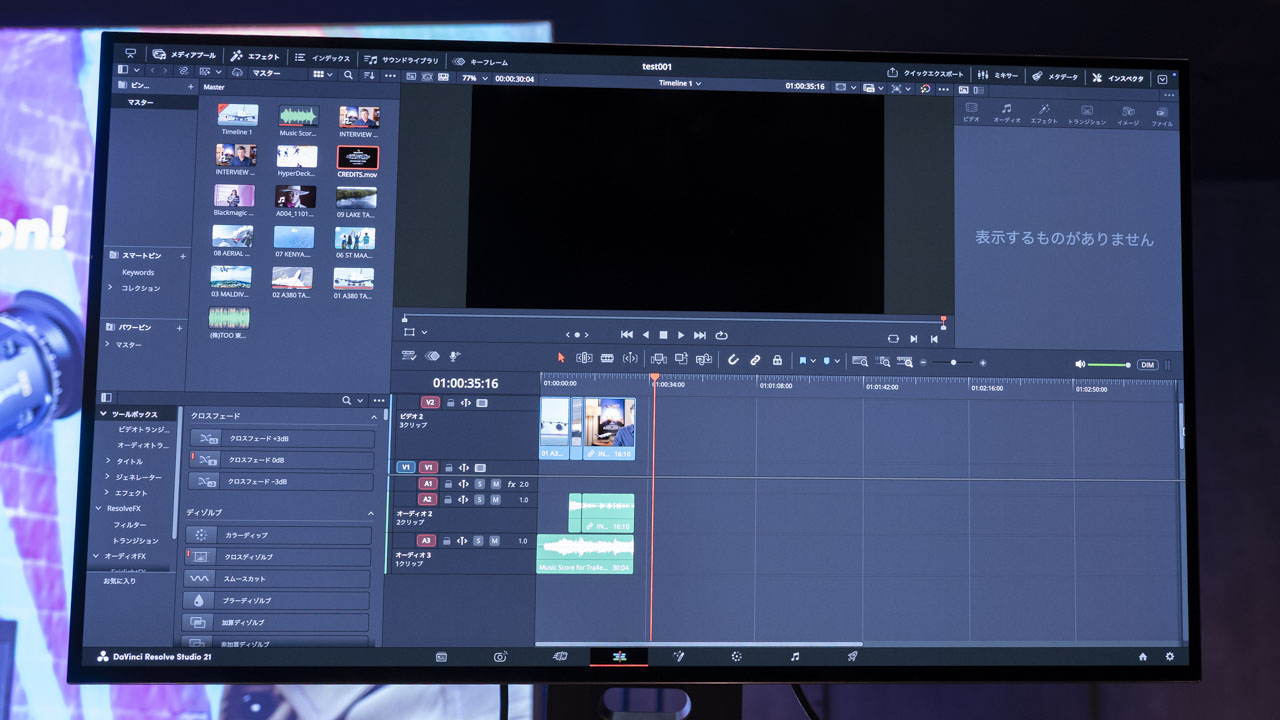Viewport: 1280px width, 720px height.
Task: Click the linked selection chain icon
Action: point(755,359)
